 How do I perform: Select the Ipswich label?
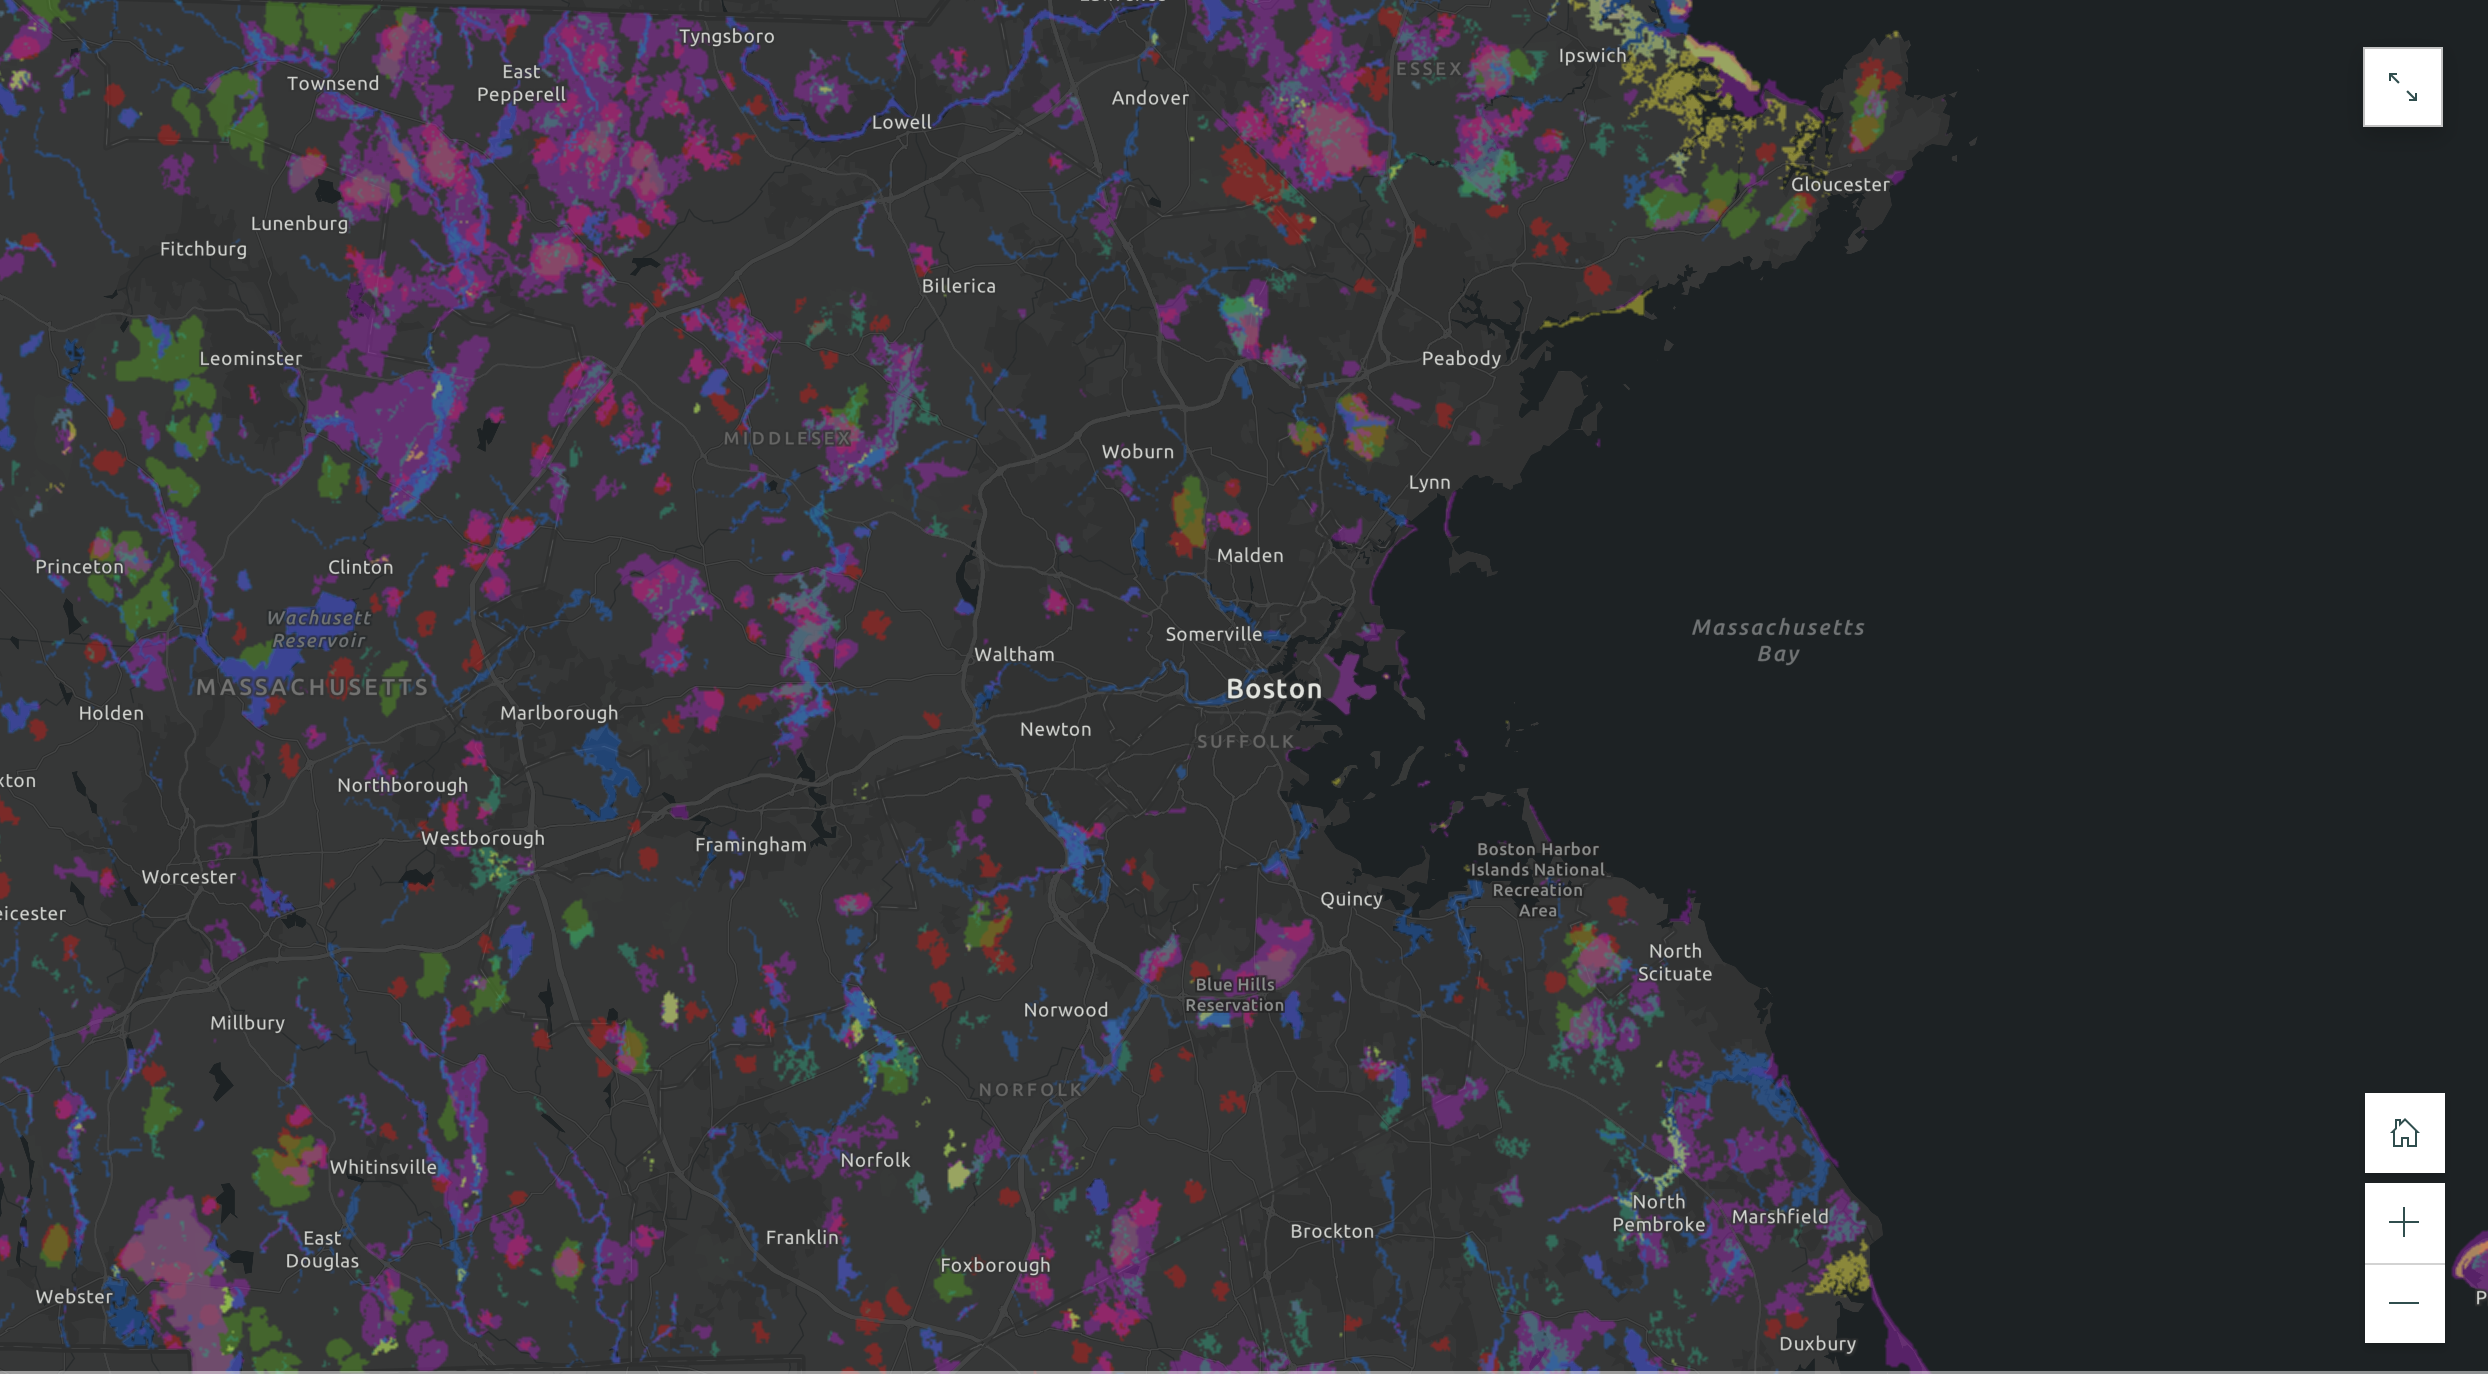pos(1592,56)
